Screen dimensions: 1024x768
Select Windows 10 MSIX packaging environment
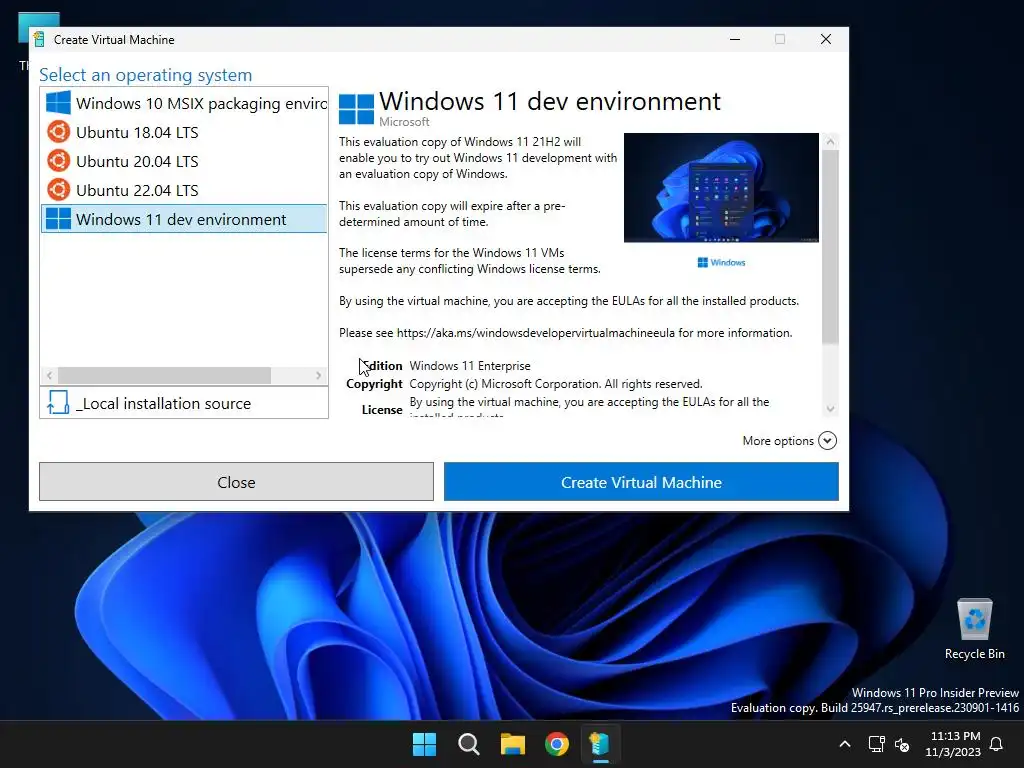184,103
